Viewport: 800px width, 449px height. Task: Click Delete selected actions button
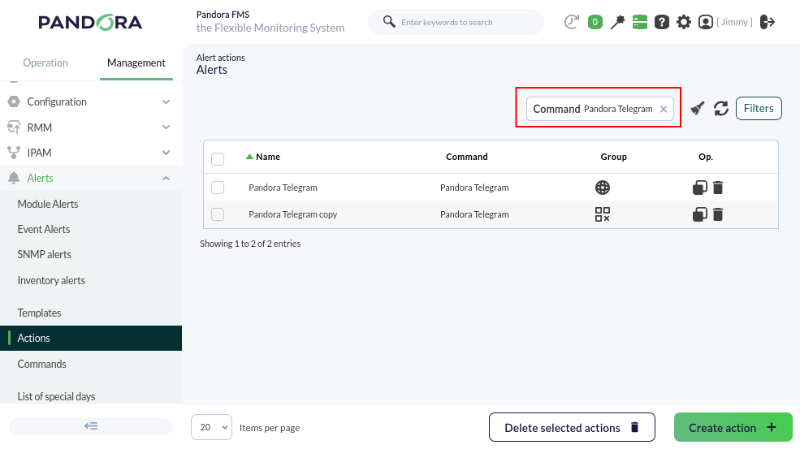572,428
